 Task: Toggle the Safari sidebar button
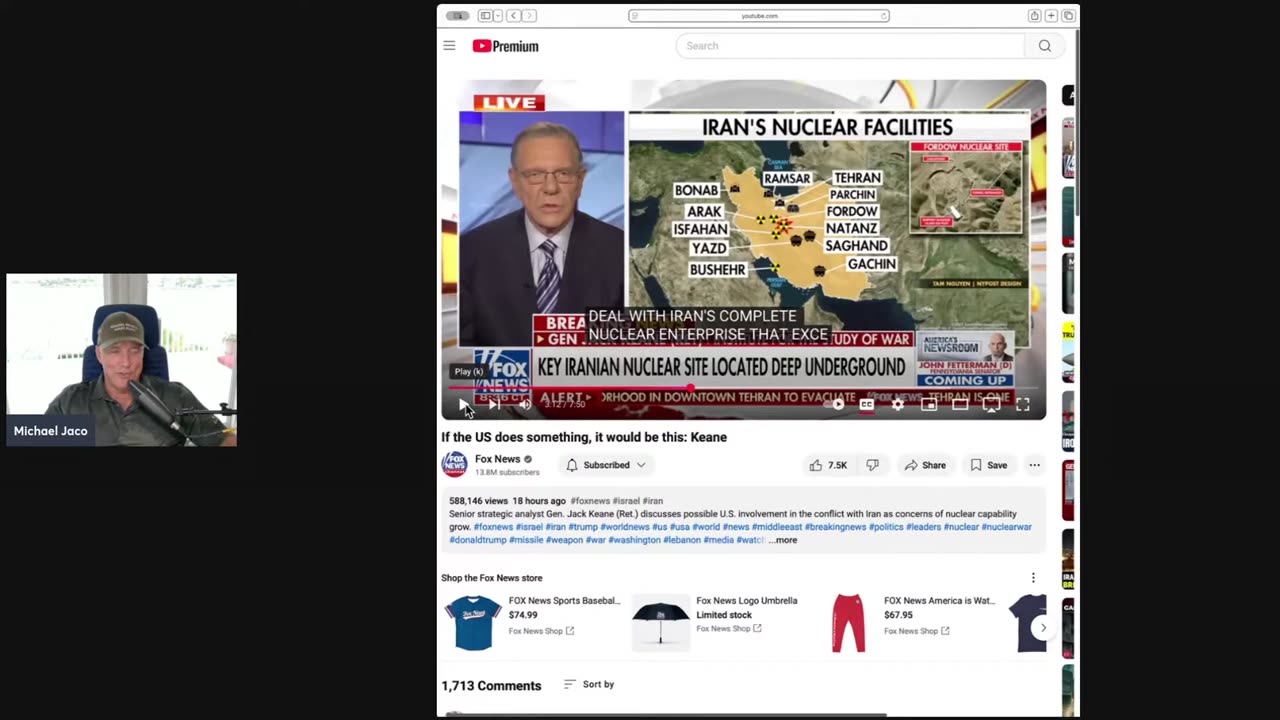(485, 16)
